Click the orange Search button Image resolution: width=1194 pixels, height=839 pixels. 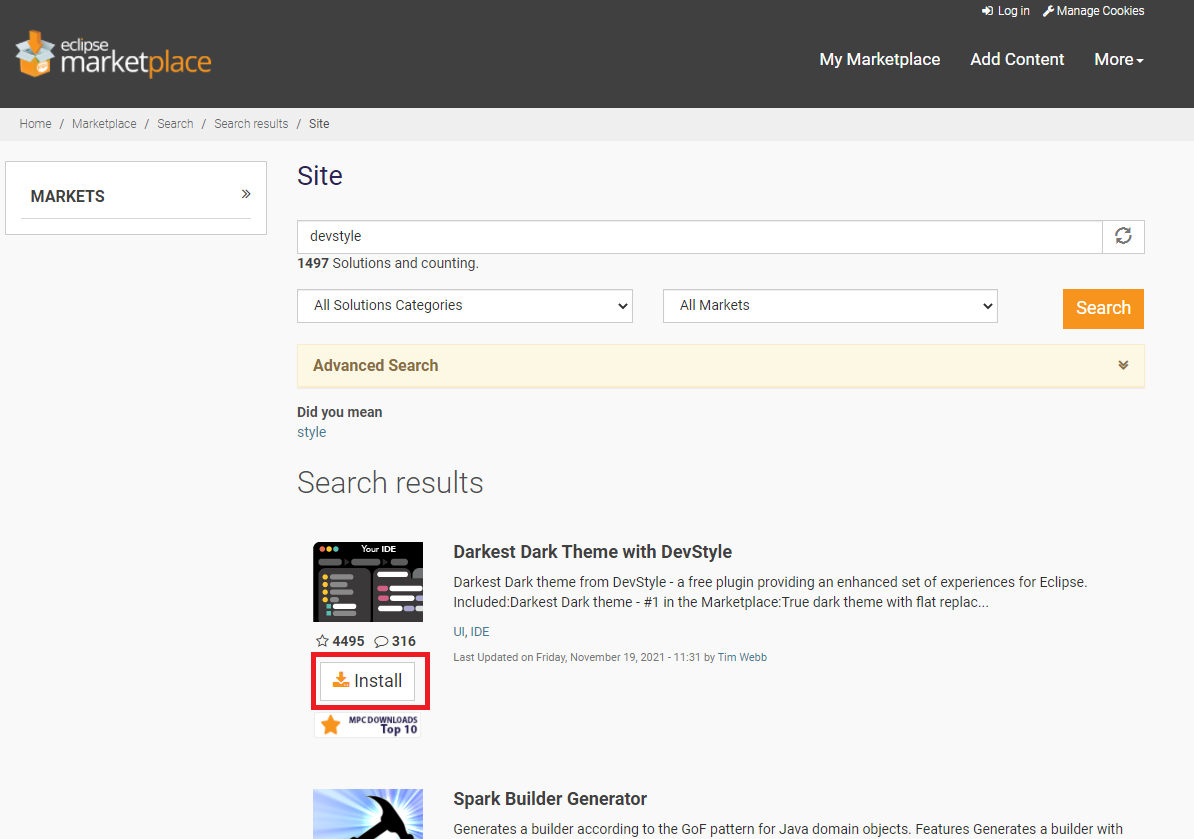coord(1103,308)
